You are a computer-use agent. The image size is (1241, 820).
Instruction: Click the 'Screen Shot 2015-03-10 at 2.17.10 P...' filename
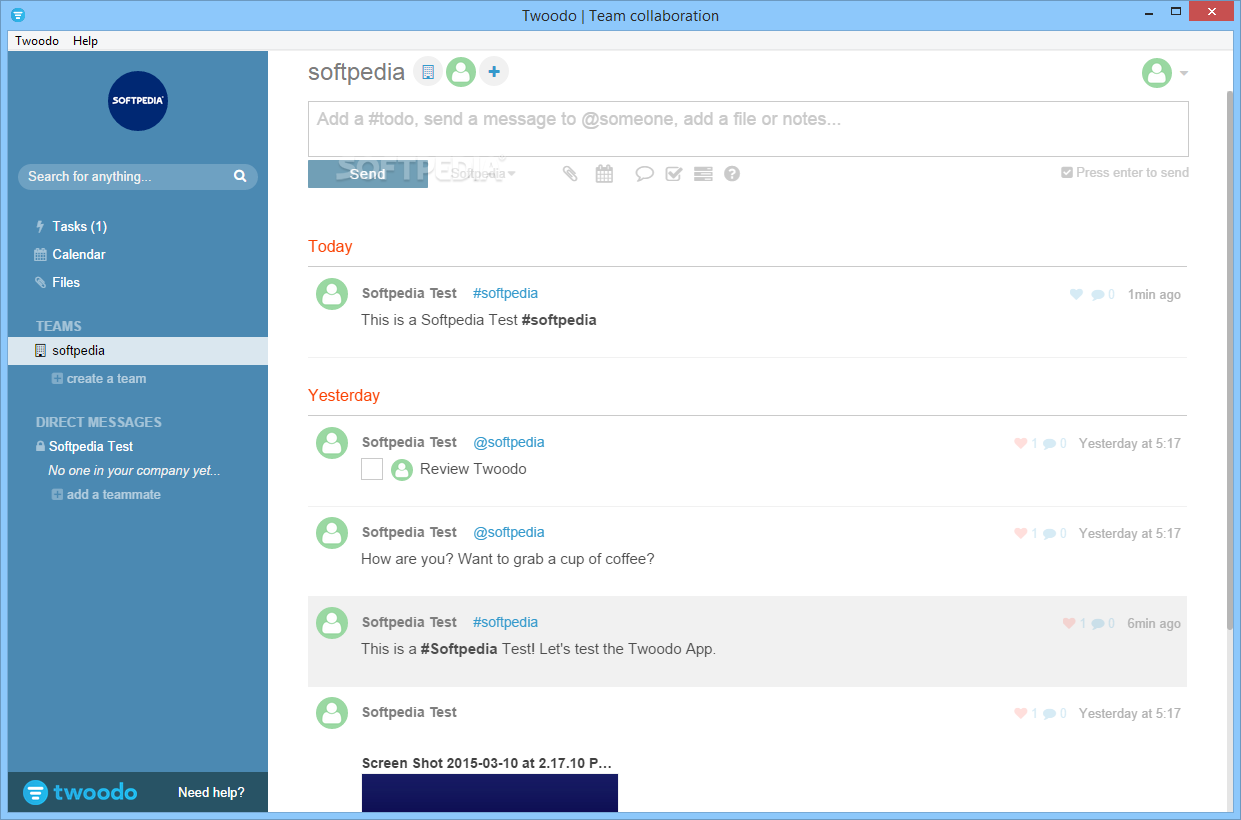click(487, 763)
